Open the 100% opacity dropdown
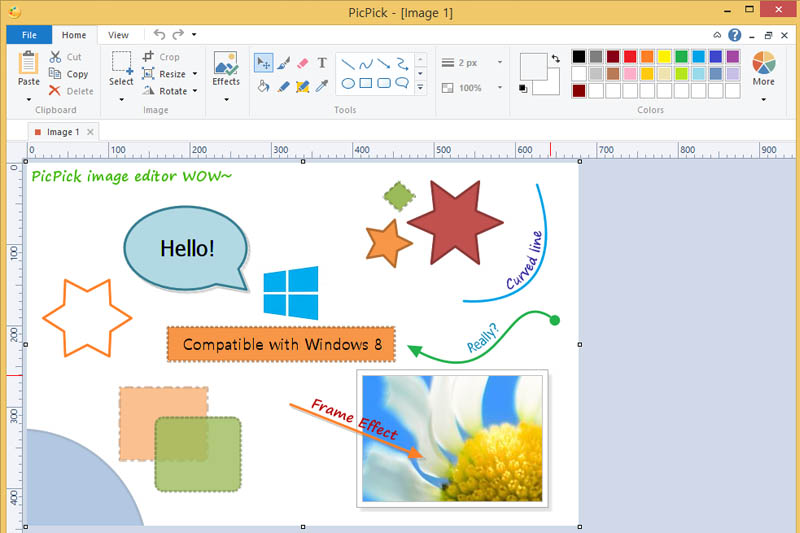800x533 pixels. 500,88
